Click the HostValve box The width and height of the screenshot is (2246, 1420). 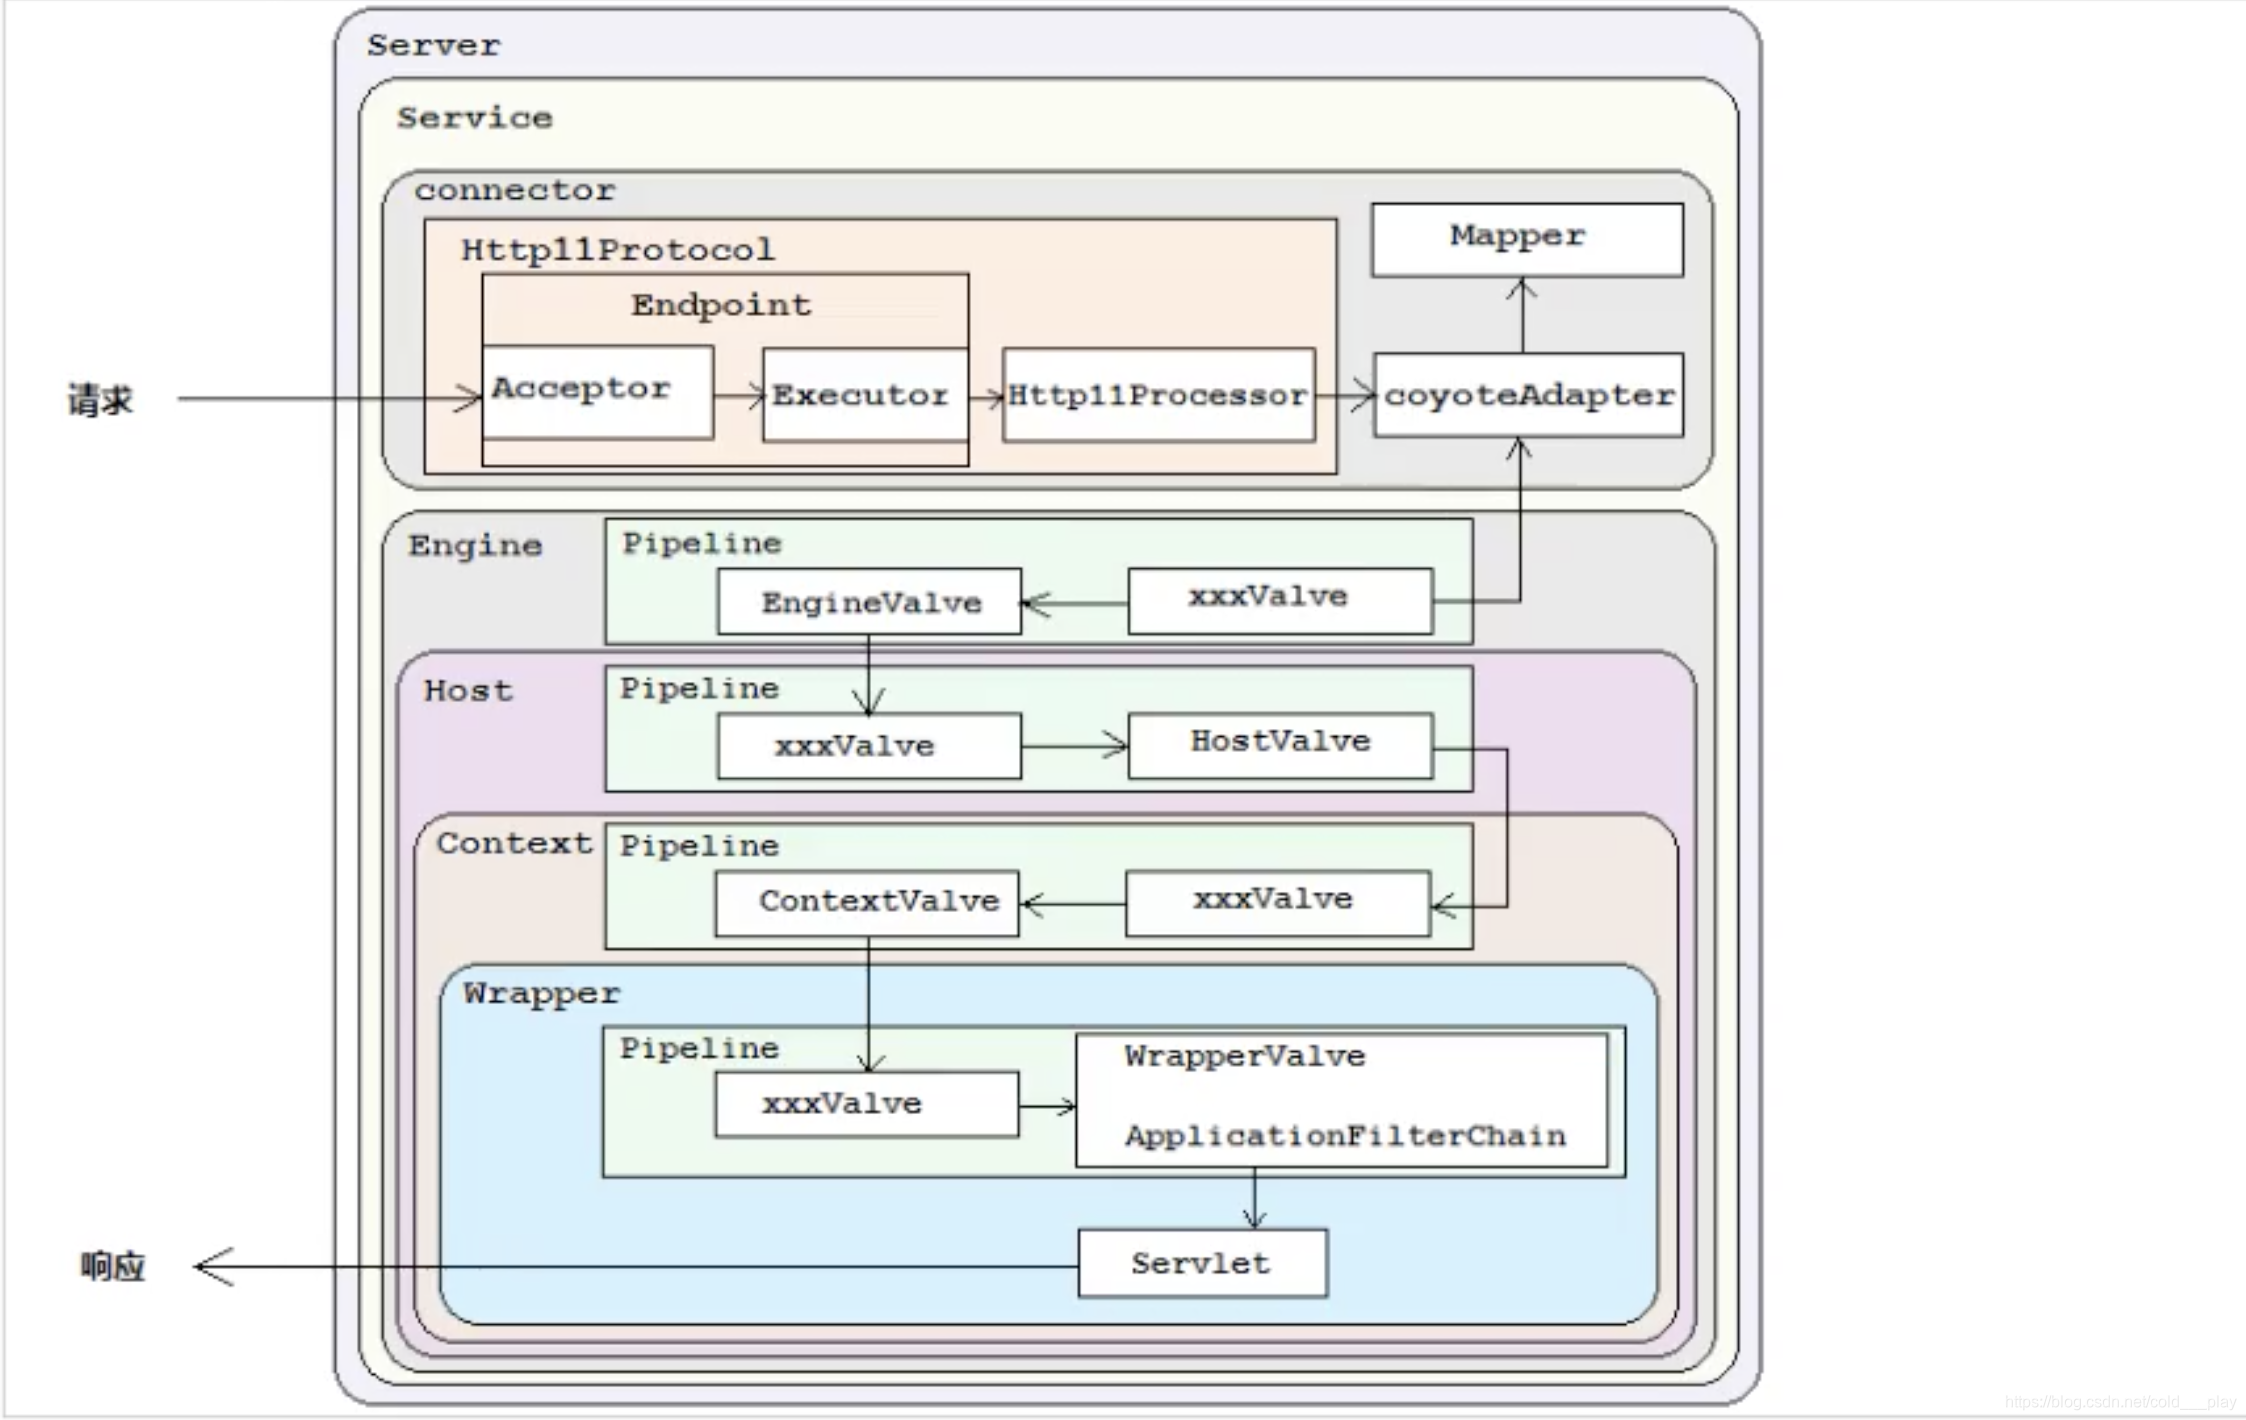click(1280, 745)
